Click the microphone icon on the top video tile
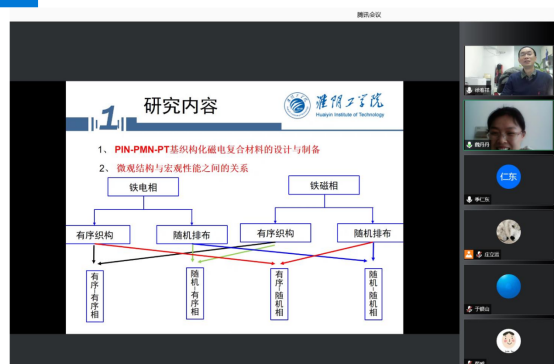This screenshot has width=554, height=364. pos(469,90)
